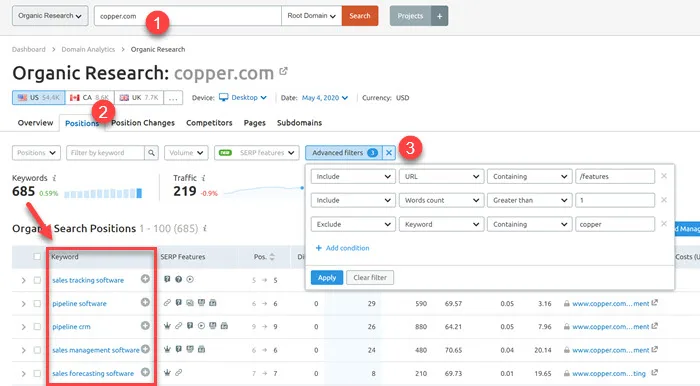Switch to the Subdomains tab

299,123
